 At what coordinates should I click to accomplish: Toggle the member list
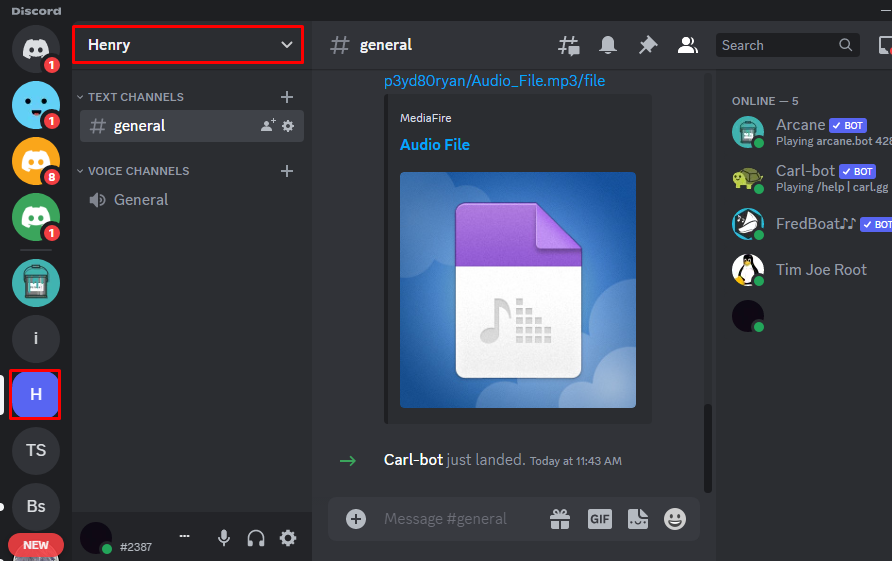pos(687,45)
